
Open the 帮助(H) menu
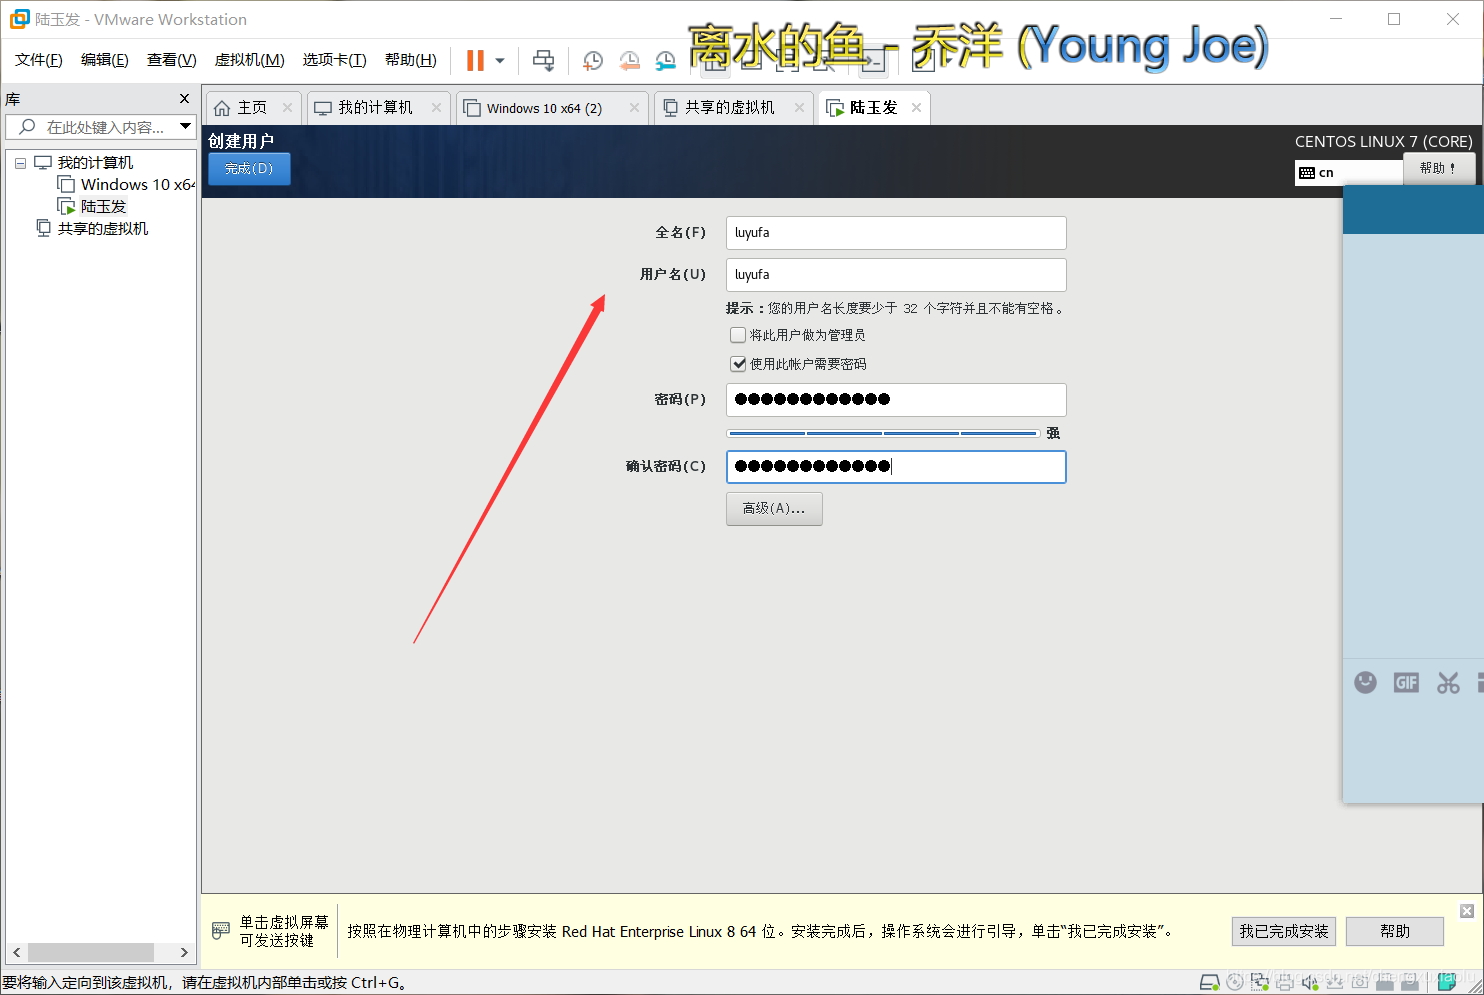411,60
